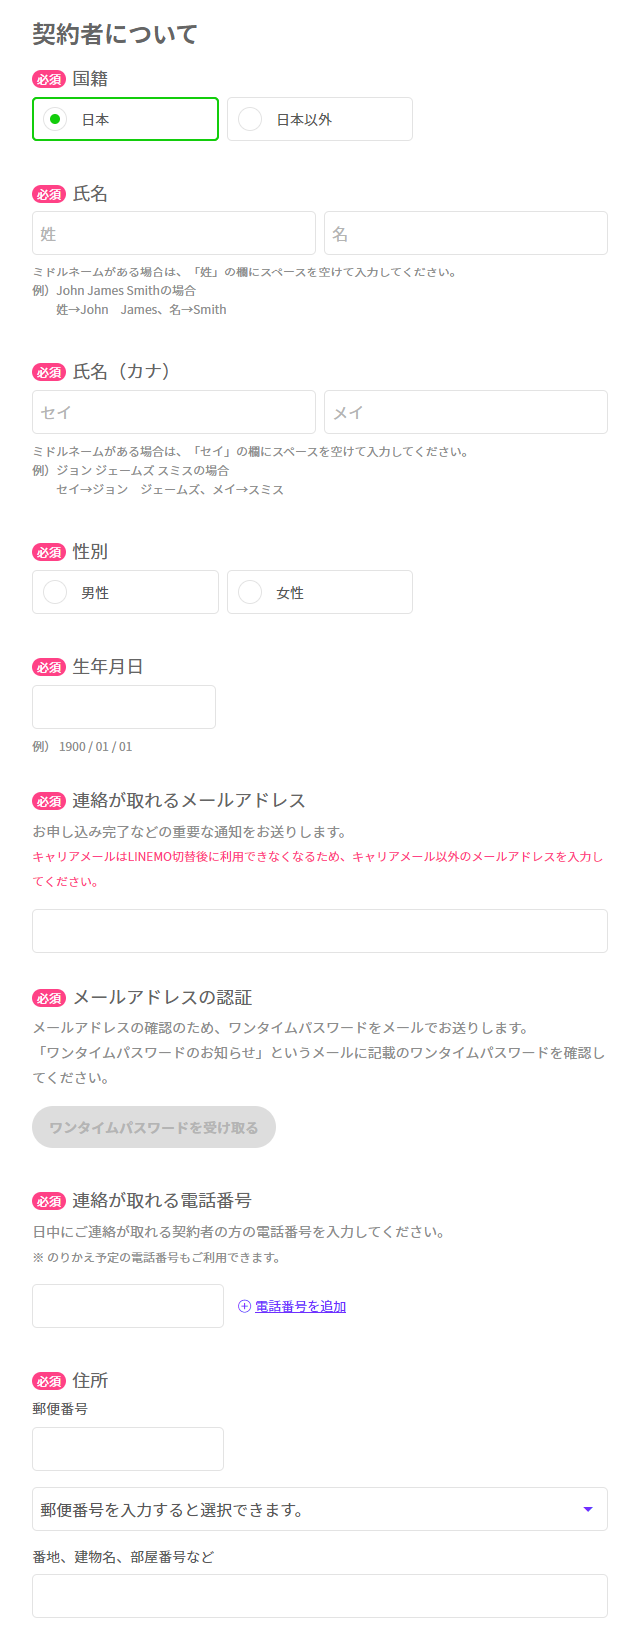This screenshot has width=643, height=1648.
Task: Click the email address input field
Action: 320,930
